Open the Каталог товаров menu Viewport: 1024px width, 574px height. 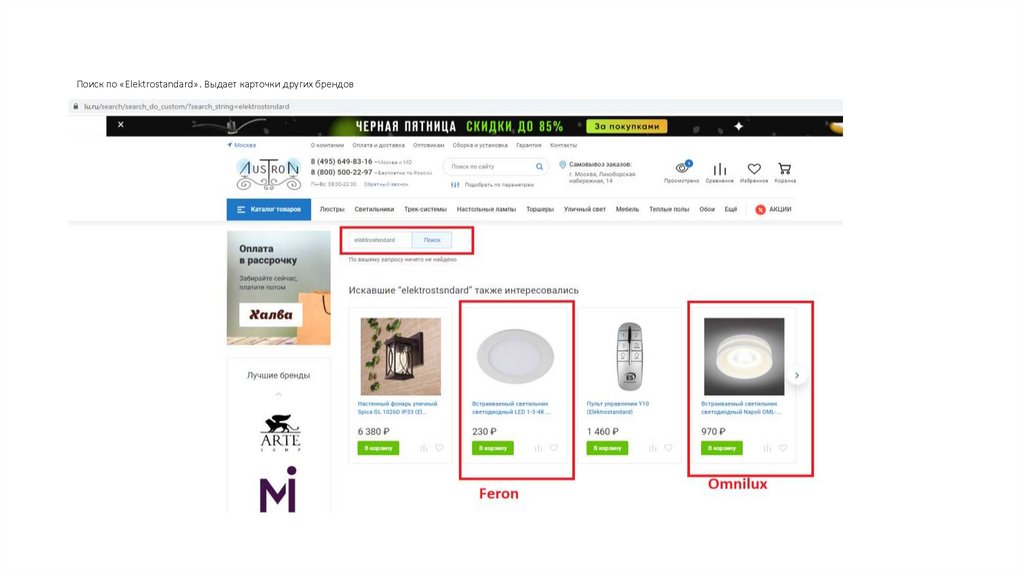pyautogui.click(x=268, y=210)
